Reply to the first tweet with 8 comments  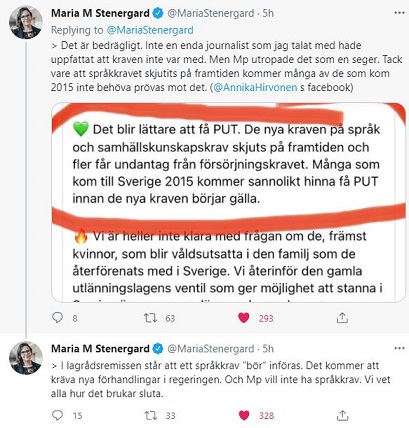(58, 318)
